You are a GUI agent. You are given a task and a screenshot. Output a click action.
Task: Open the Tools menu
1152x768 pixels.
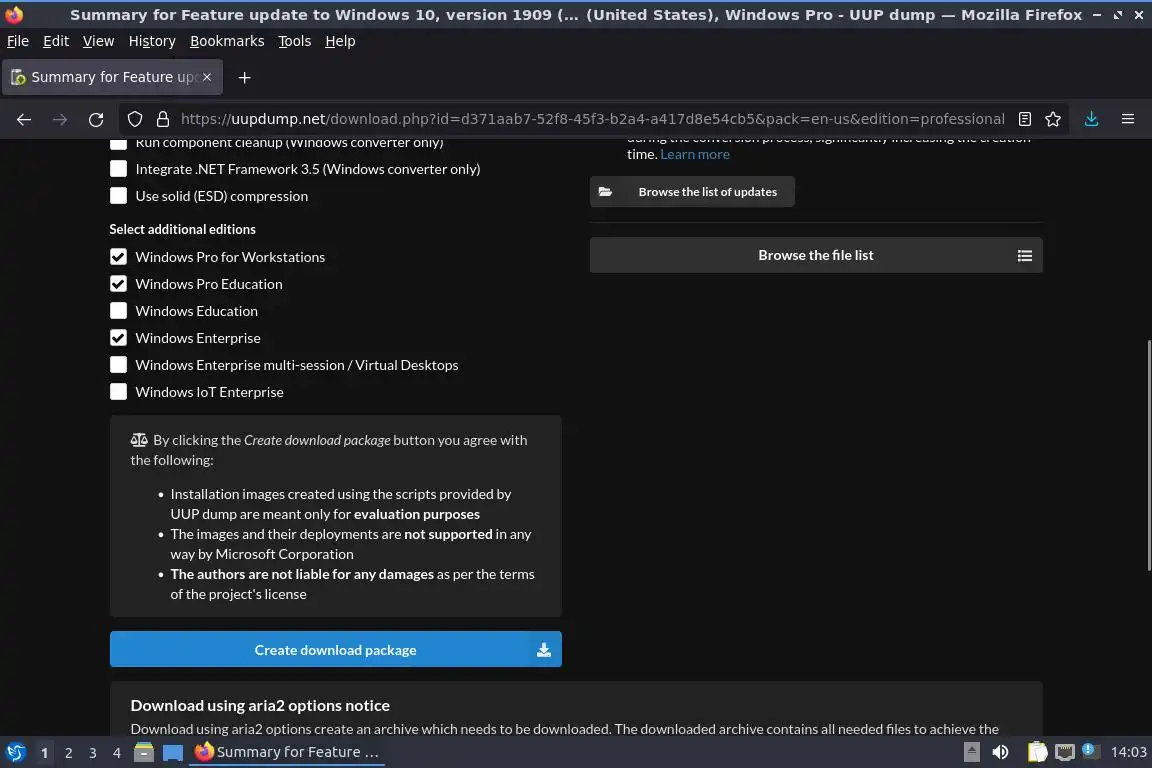click(295, 41)
